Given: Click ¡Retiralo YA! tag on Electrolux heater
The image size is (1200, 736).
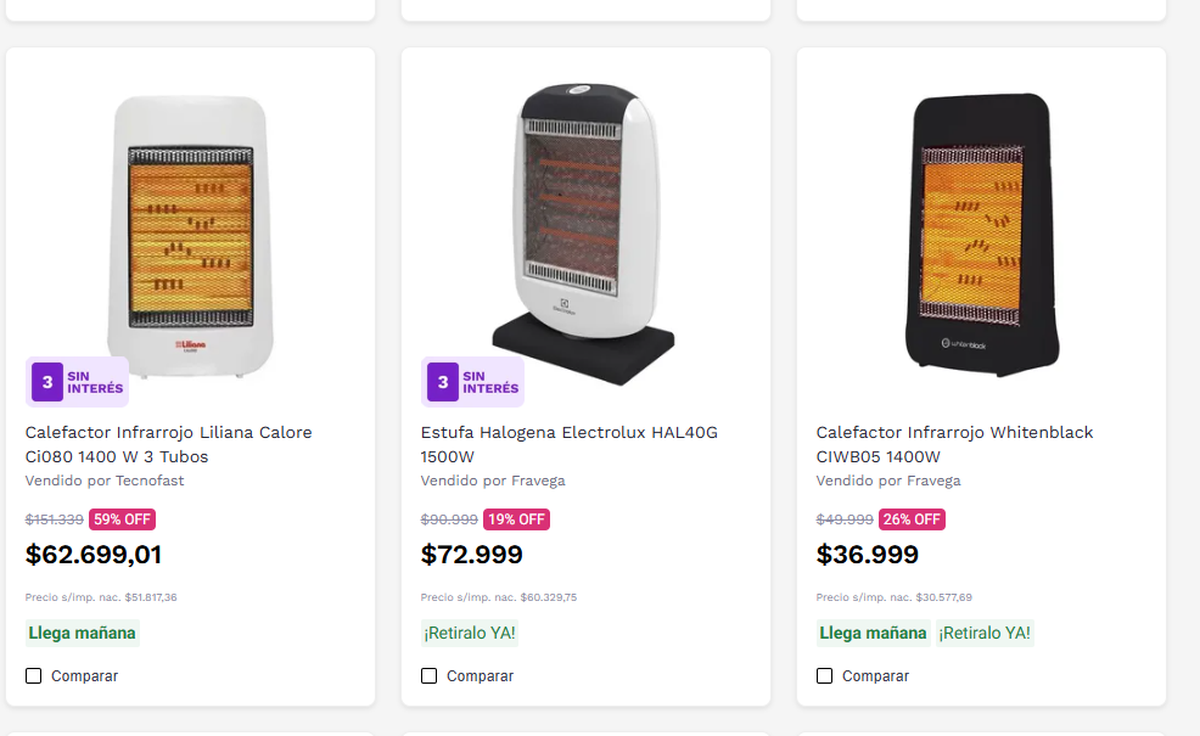Looking at the screenshot, I should 470,633.
